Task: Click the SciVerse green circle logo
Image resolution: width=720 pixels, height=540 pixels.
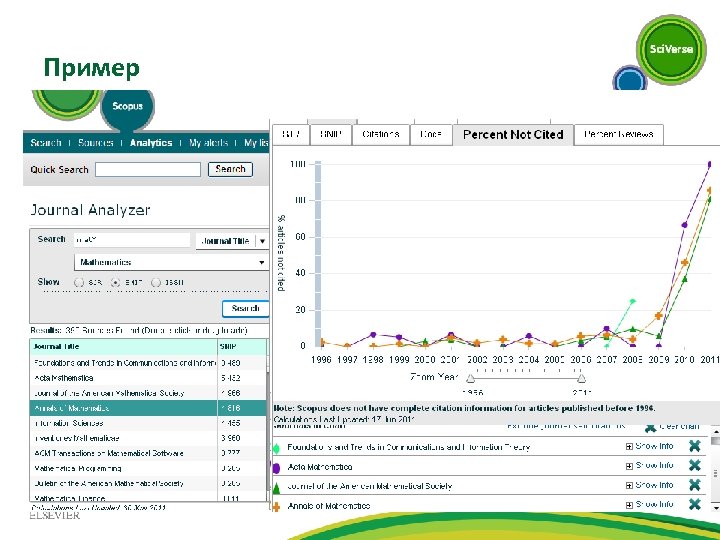Action: click(671, 49)
